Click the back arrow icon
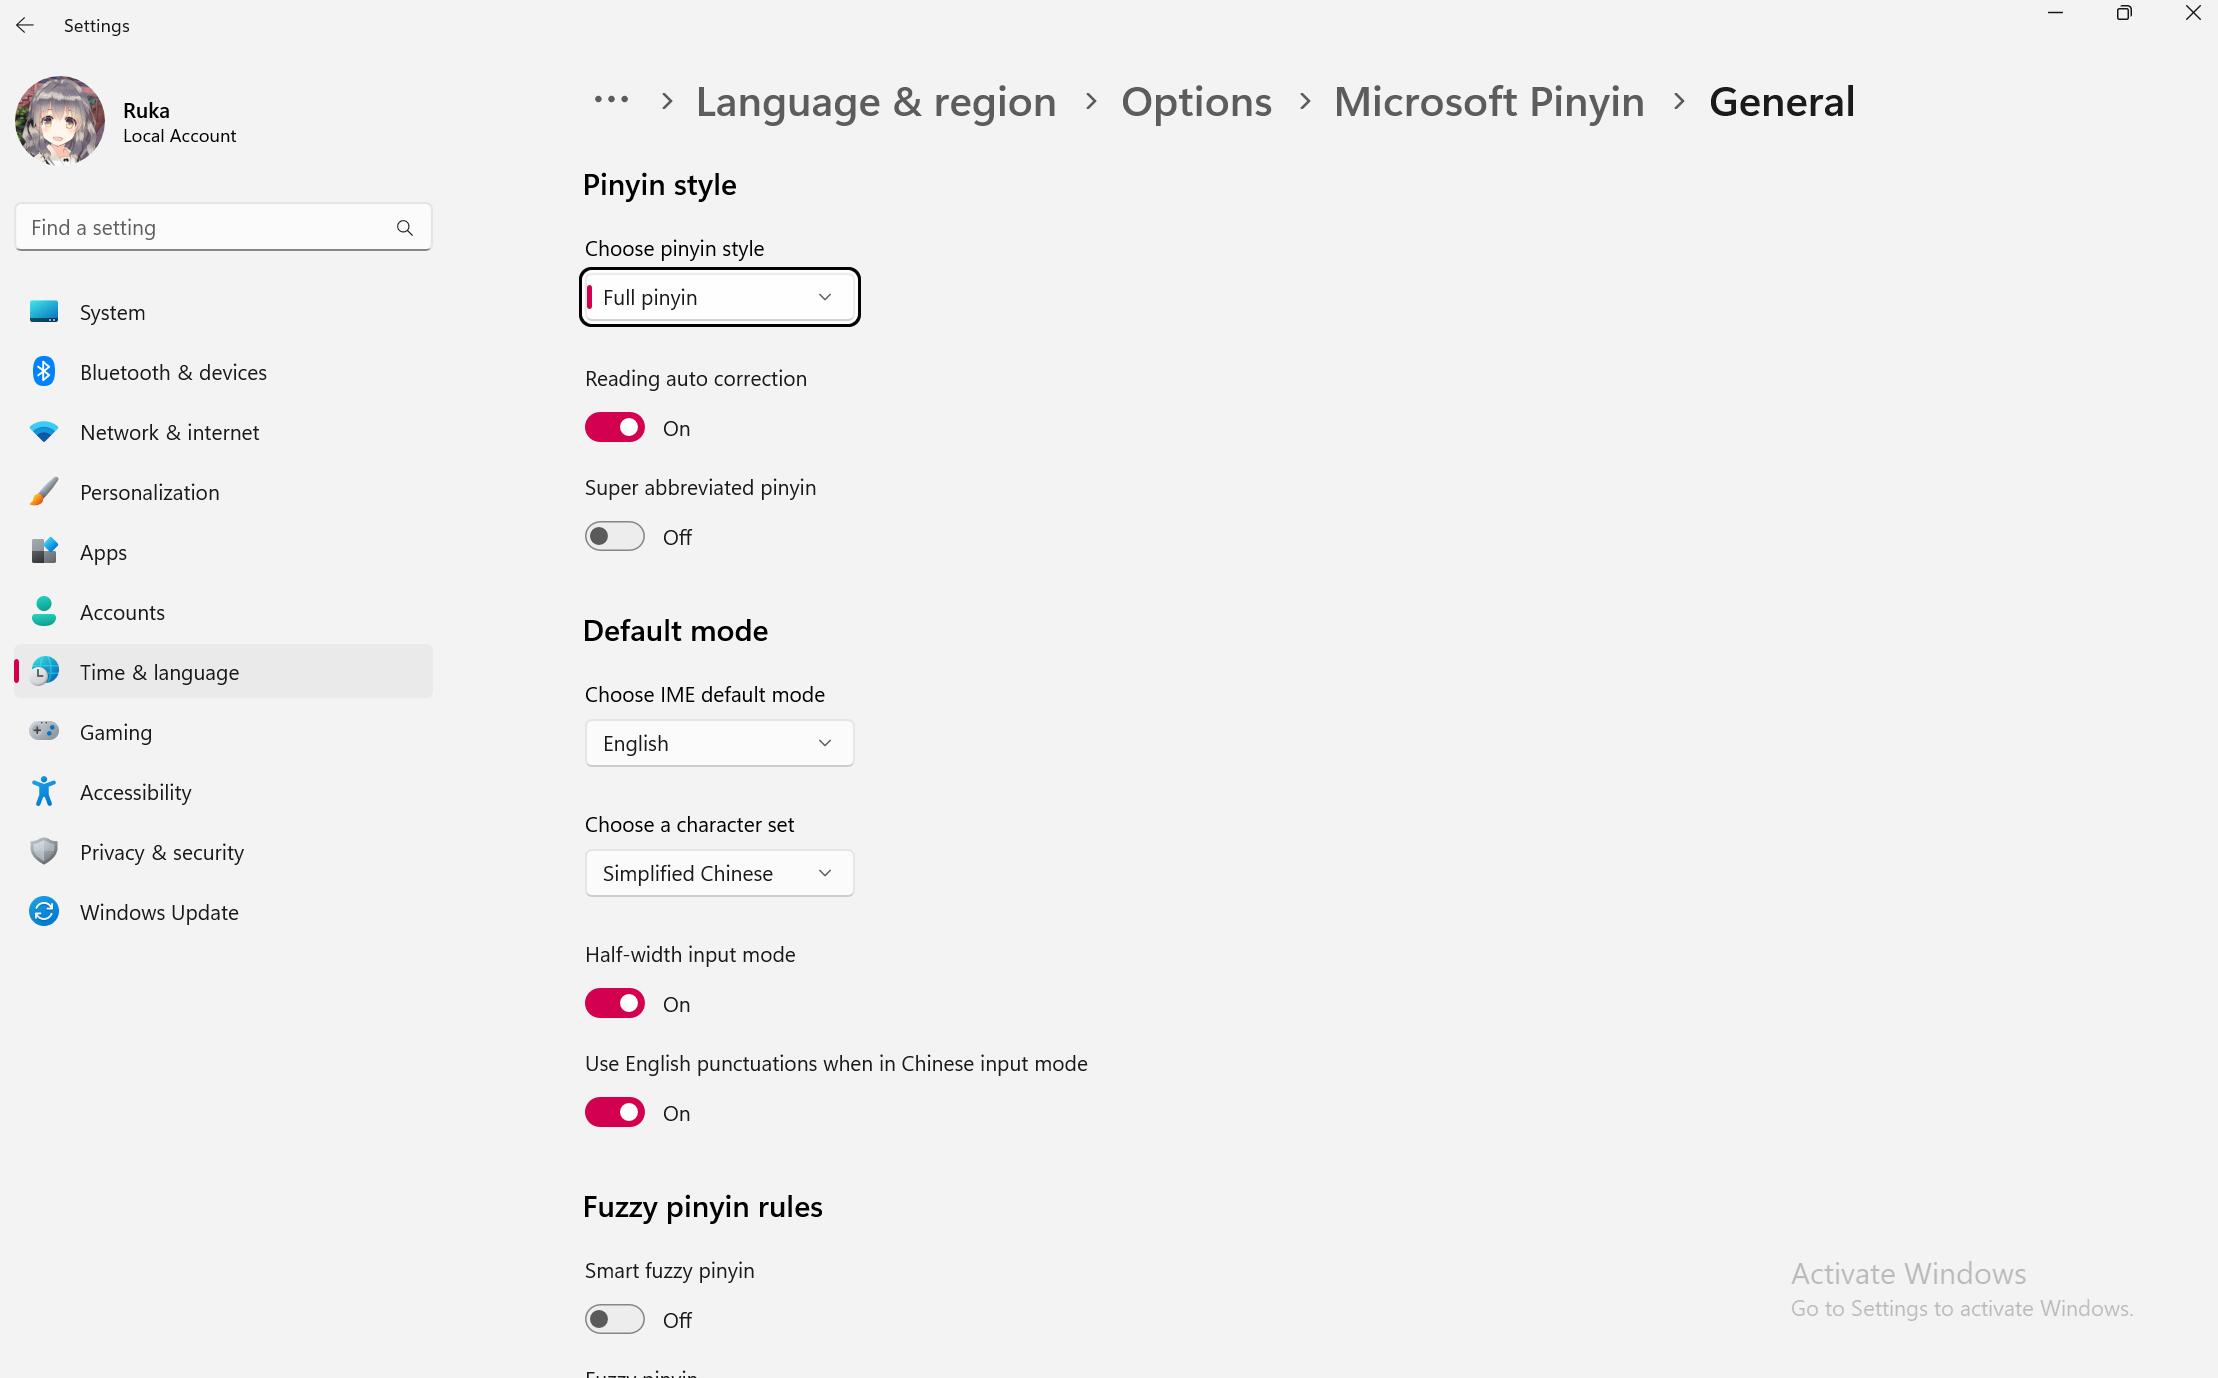Screen dimensions: 2218x1378 [x=25, y=25]
